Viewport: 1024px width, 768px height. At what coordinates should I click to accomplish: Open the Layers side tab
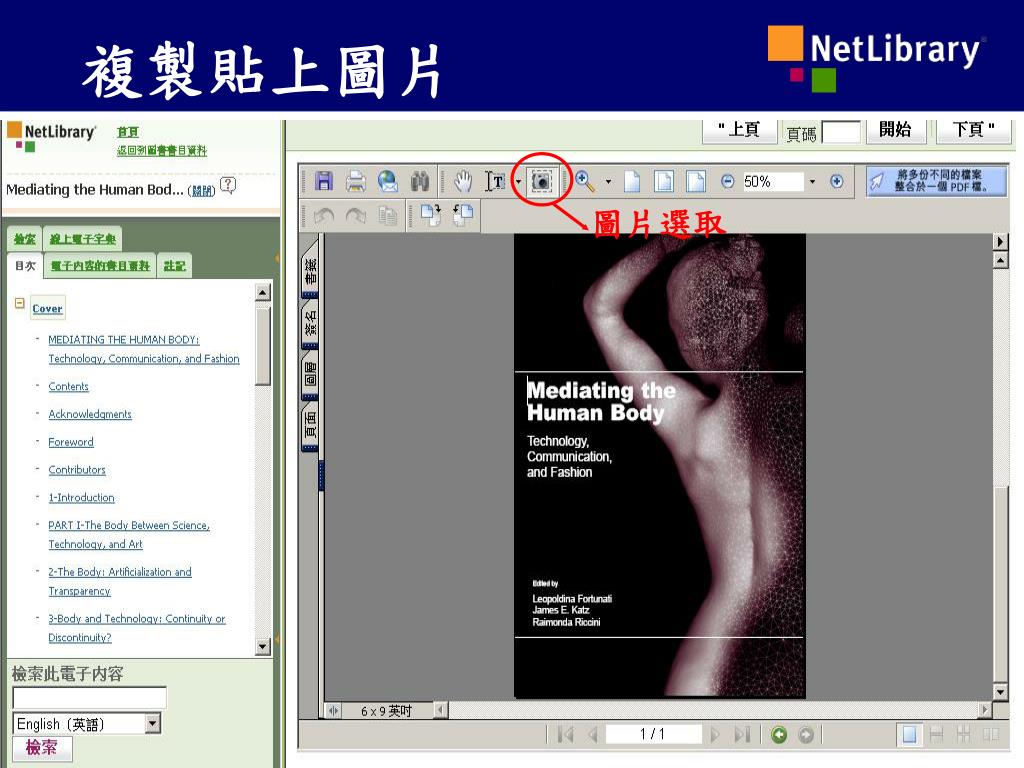310,374
